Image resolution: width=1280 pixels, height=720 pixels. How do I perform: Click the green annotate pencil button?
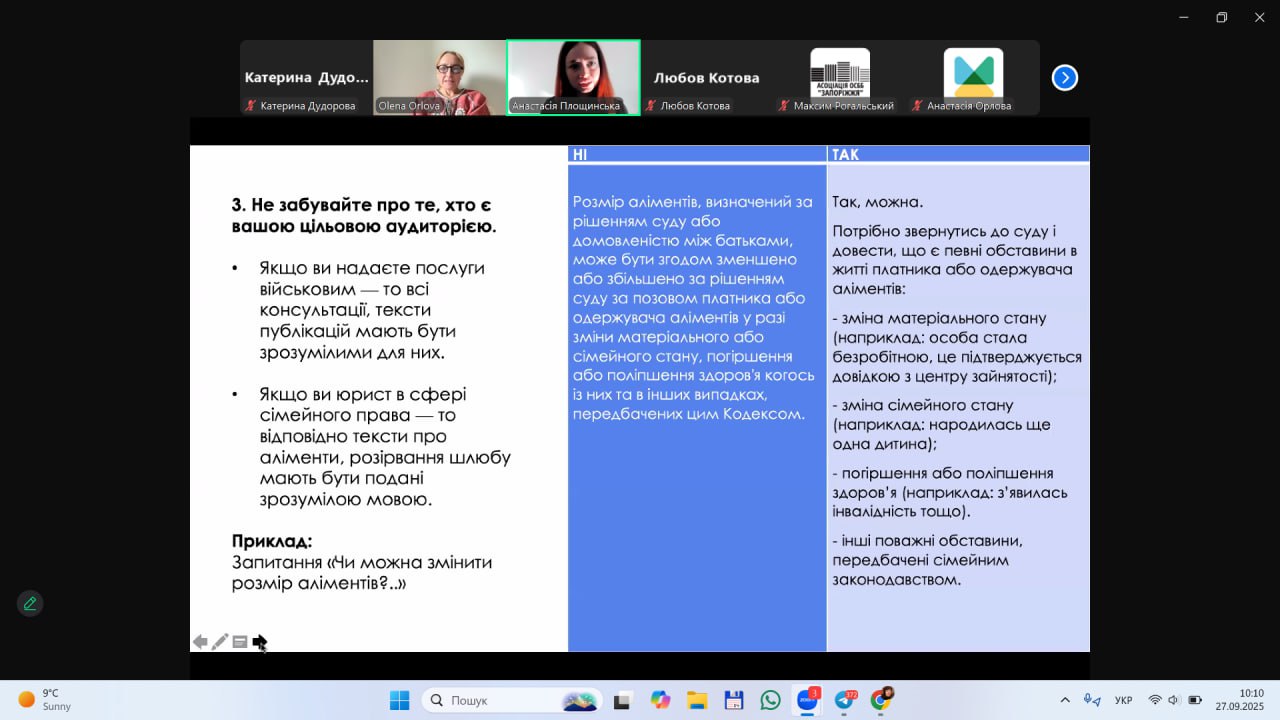coord(30,603)
